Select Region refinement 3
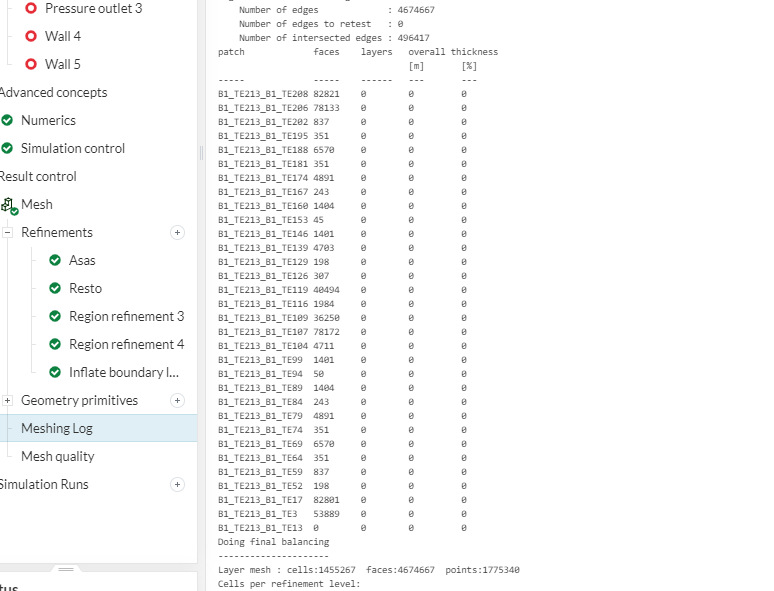The width and height of the screenshot is (774, 591). [x=126, y=316]
